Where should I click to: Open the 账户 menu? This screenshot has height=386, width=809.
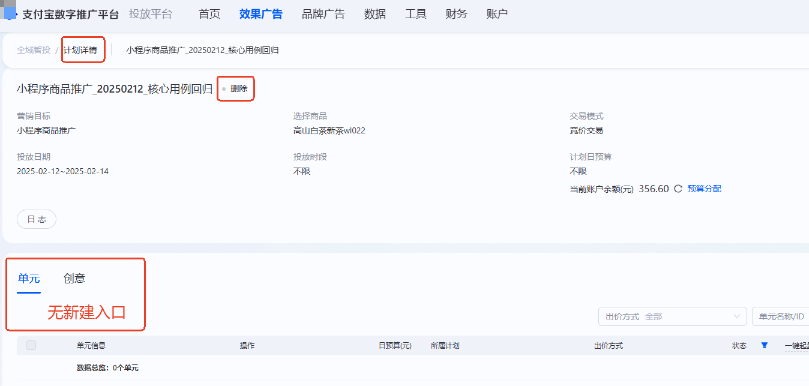[x=497, y=14]
